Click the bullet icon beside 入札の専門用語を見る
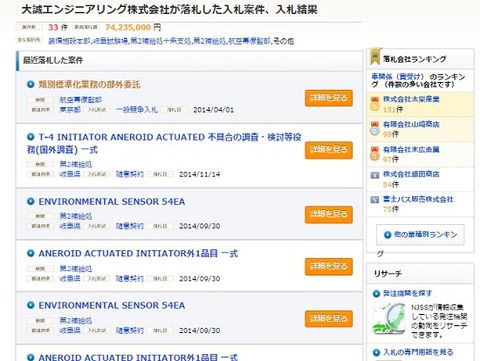This screenshot has height=361, width=480. tap(376, 352)
